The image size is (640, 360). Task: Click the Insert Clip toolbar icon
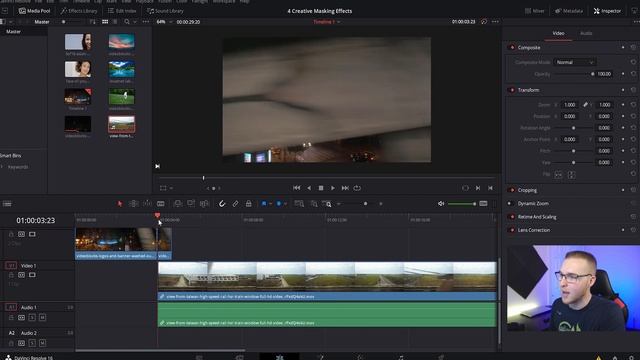click(178, 204)
